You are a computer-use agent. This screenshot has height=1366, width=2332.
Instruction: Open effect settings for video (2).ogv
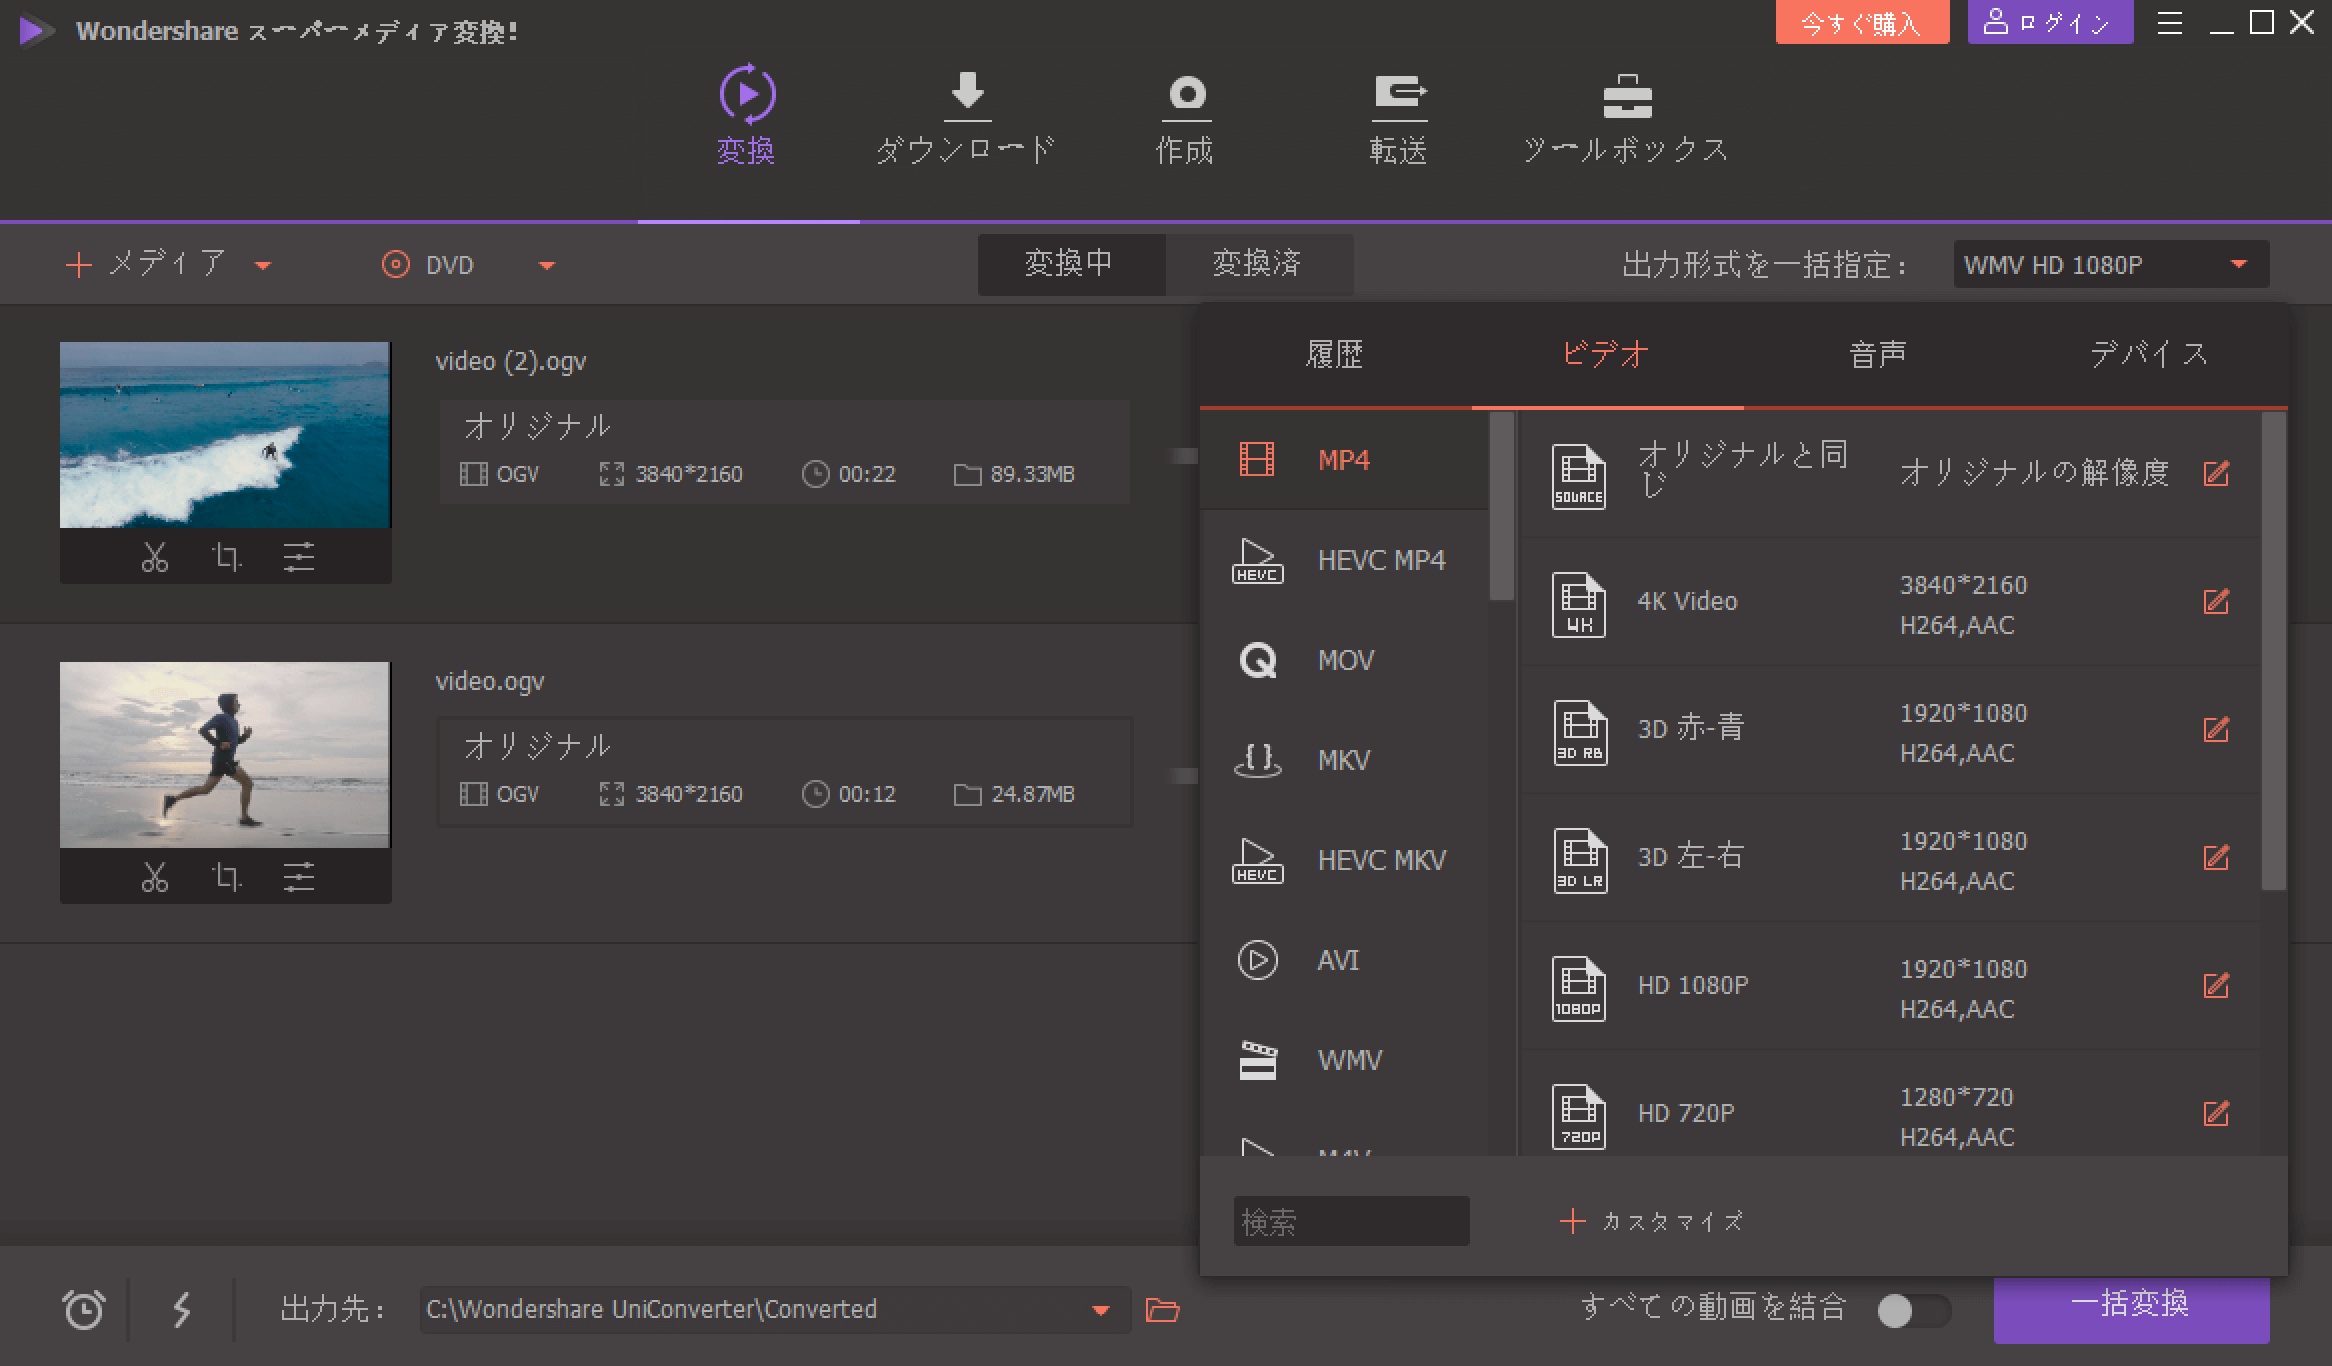click(x=299, y=557)
